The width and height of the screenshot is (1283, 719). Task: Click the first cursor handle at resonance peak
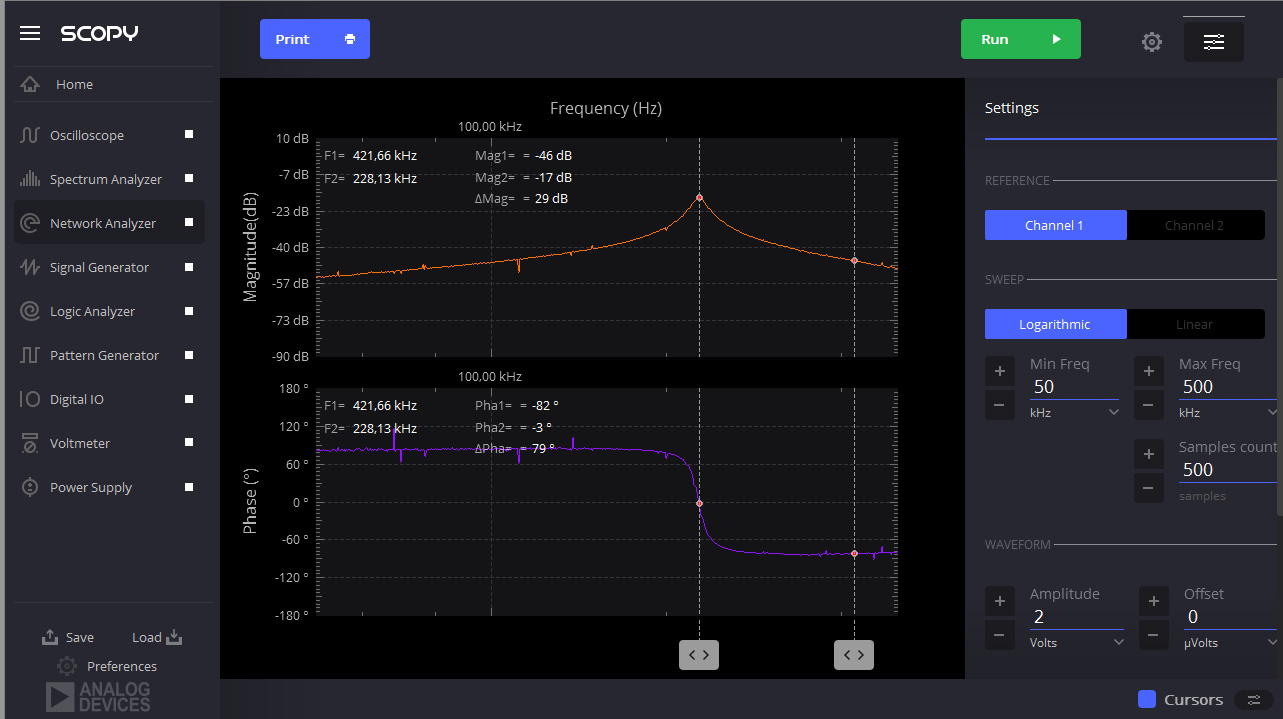[x=699, y=655]
